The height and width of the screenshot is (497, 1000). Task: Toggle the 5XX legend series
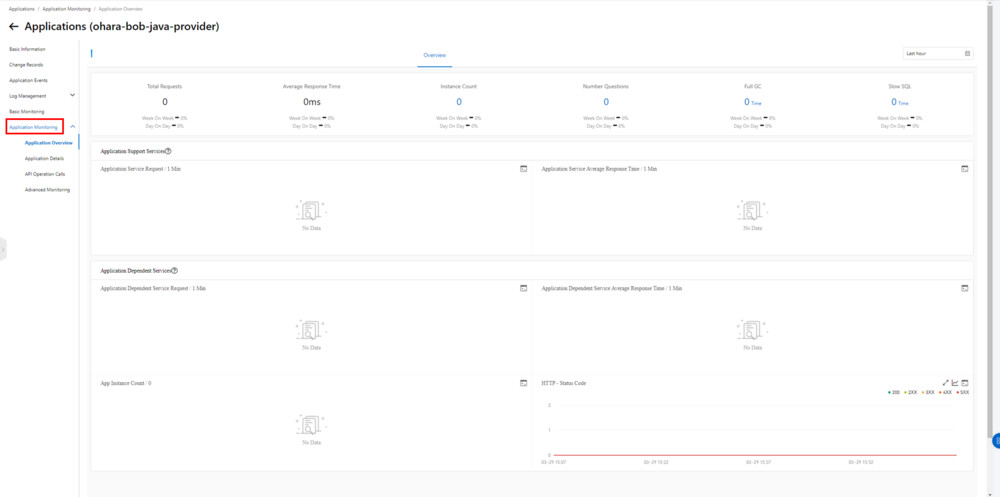point(964,392)
